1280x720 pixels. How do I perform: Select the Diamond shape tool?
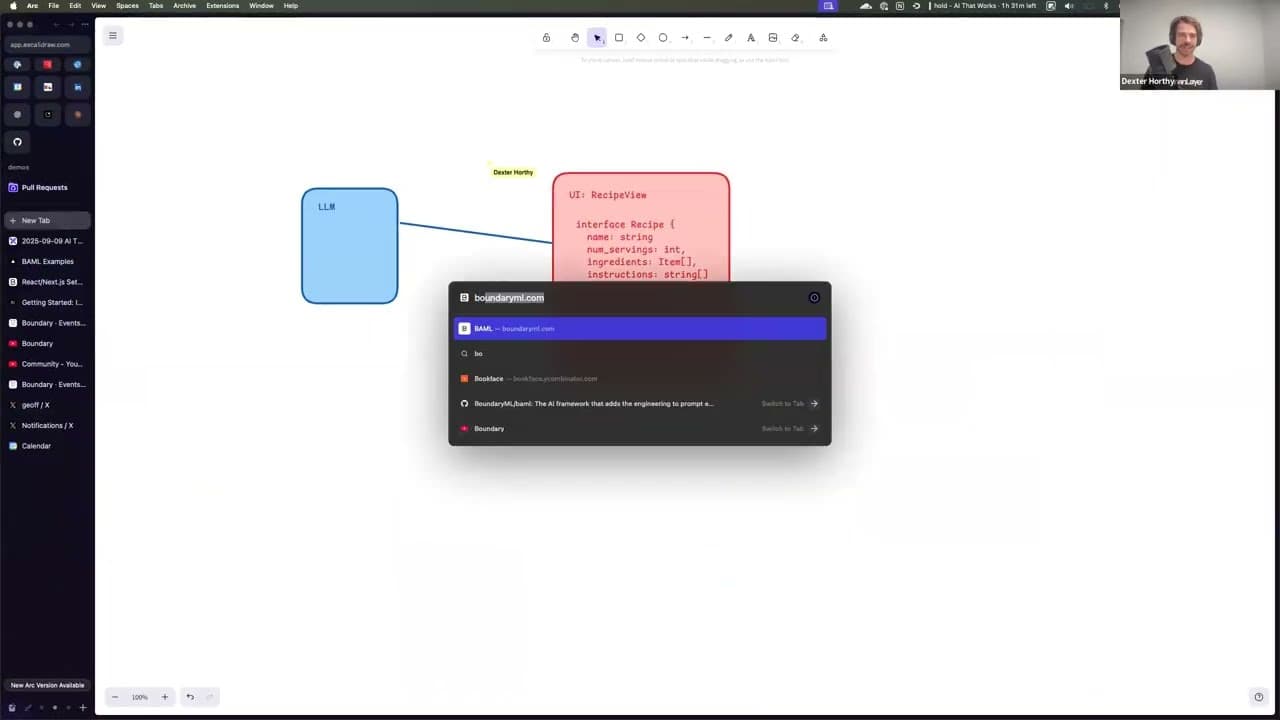[641, 38]
